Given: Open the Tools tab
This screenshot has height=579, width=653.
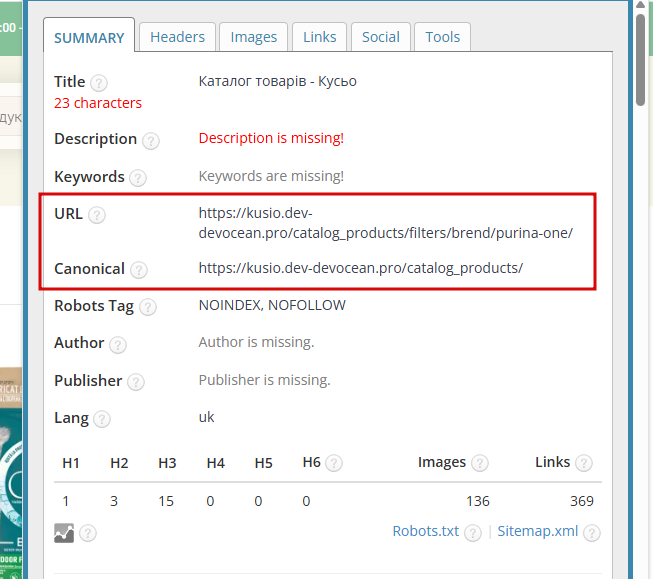Looking at the screenshot, I should (443, 37).
